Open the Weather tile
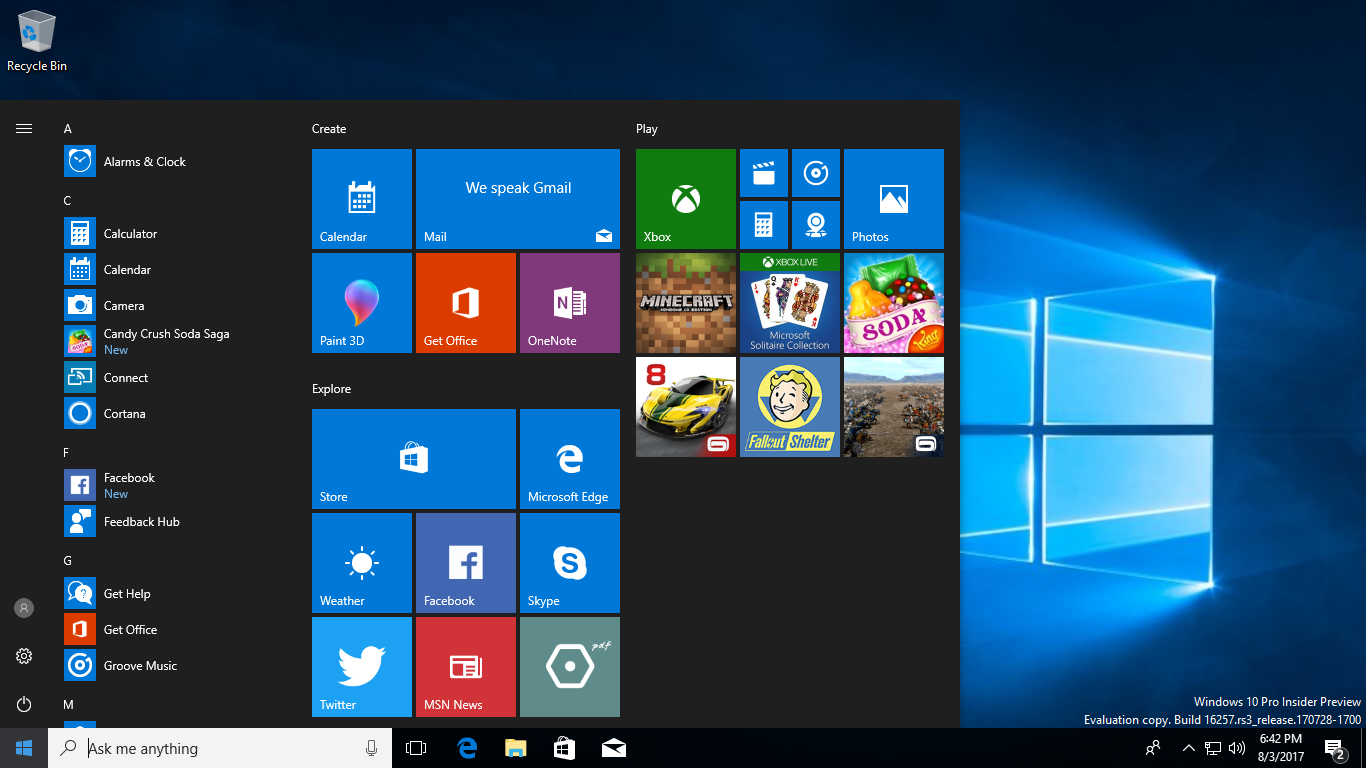Screen dimensions: 1366x768 coord(362,563)
